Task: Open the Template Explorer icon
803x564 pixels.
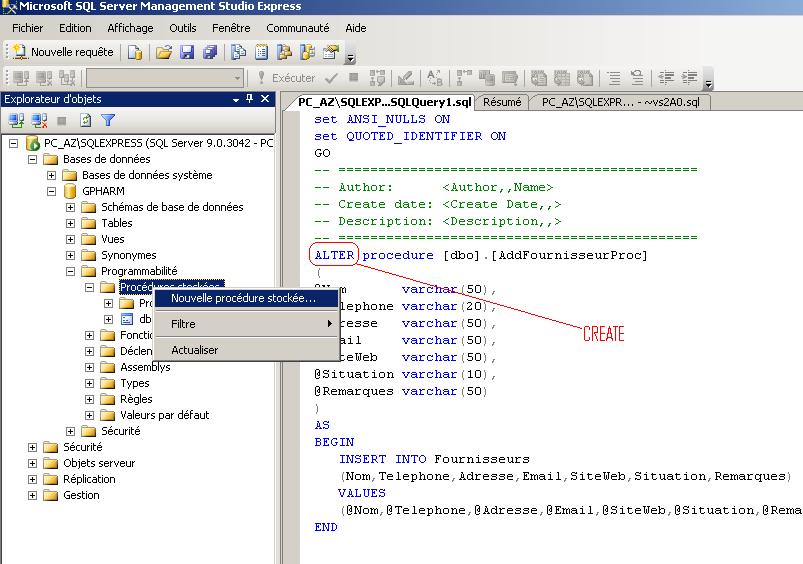Action: click(x=307, y=52)
